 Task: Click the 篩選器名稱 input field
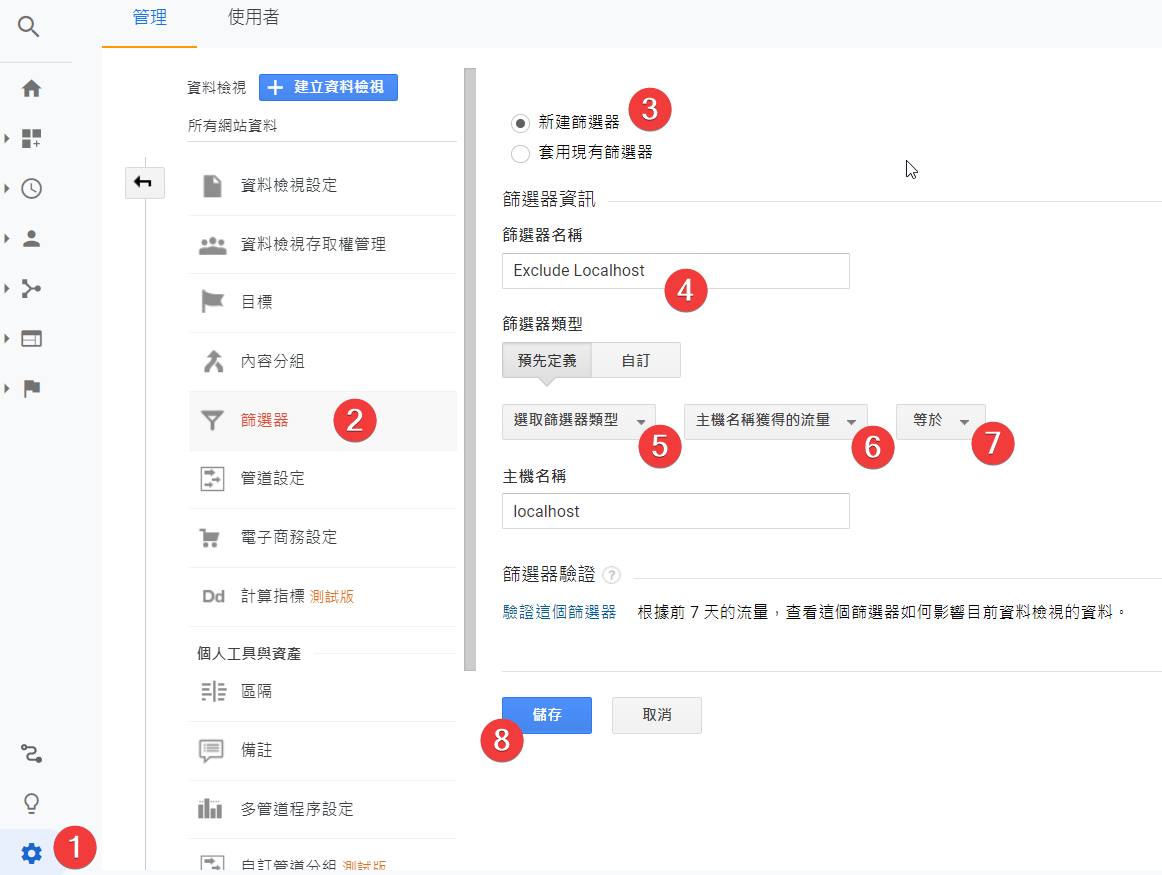point(675,271)
